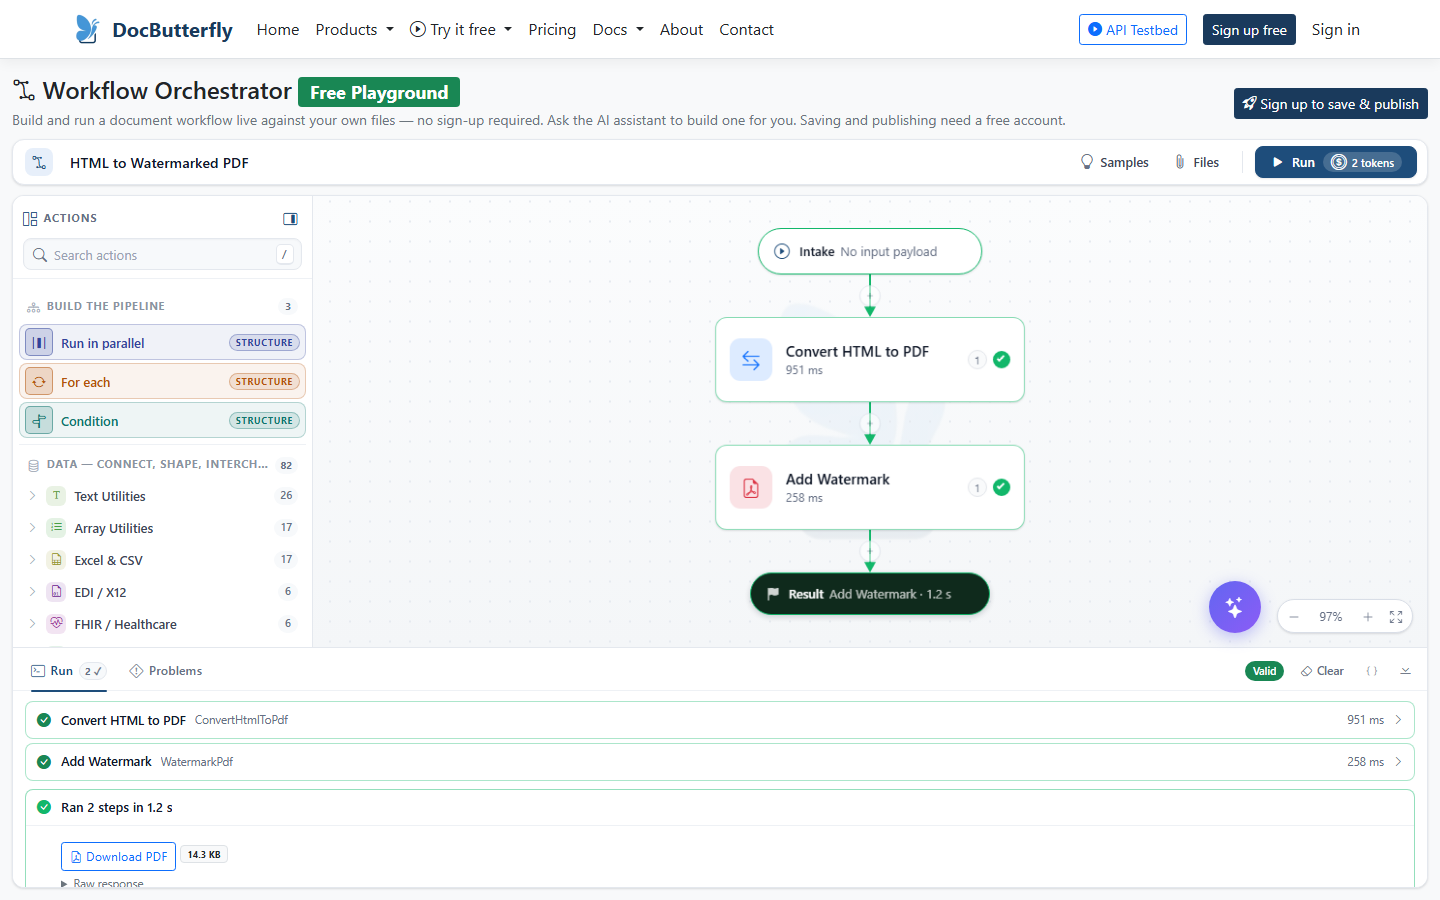Select the Run tab in bottom panel
This screenshot has height=900, width=1440.
pos(68,671)
